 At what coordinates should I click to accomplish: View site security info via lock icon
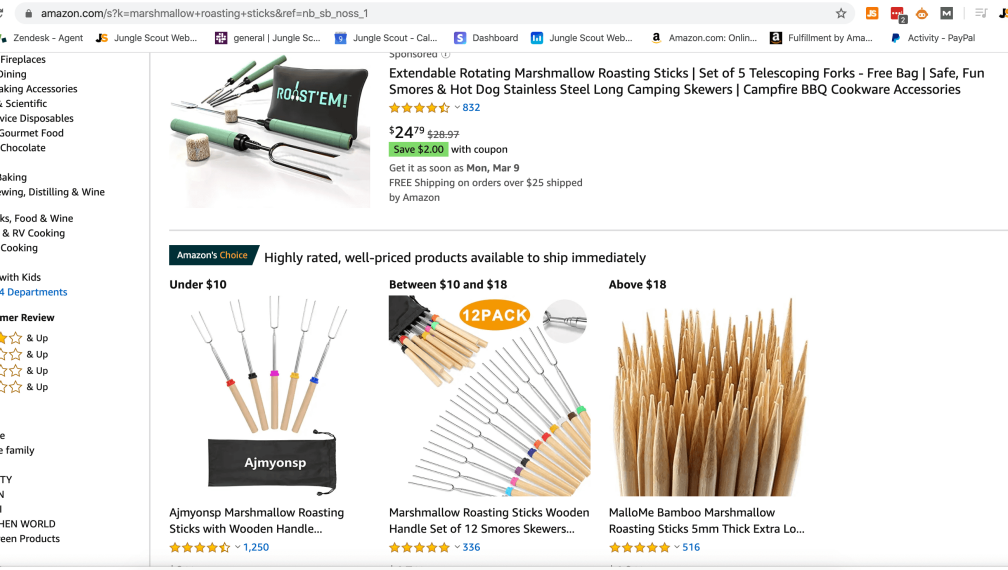[x=28, y=13]
